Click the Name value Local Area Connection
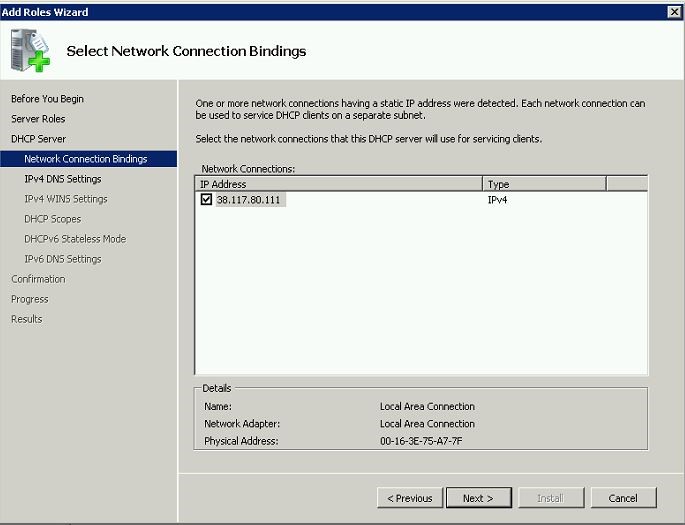685x525 pixels. click(x=427, y=407)
